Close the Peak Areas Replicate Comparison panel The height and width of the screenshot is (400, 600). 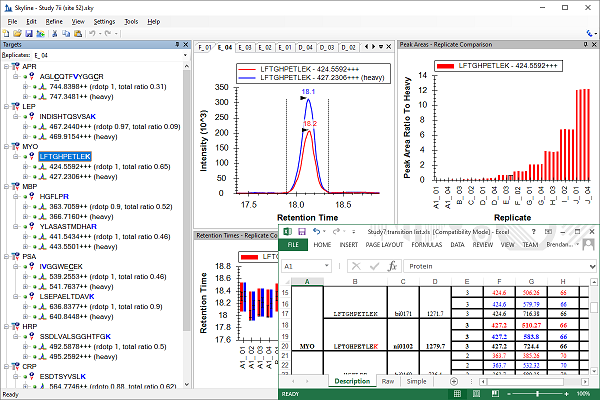(x=594, y=45)
